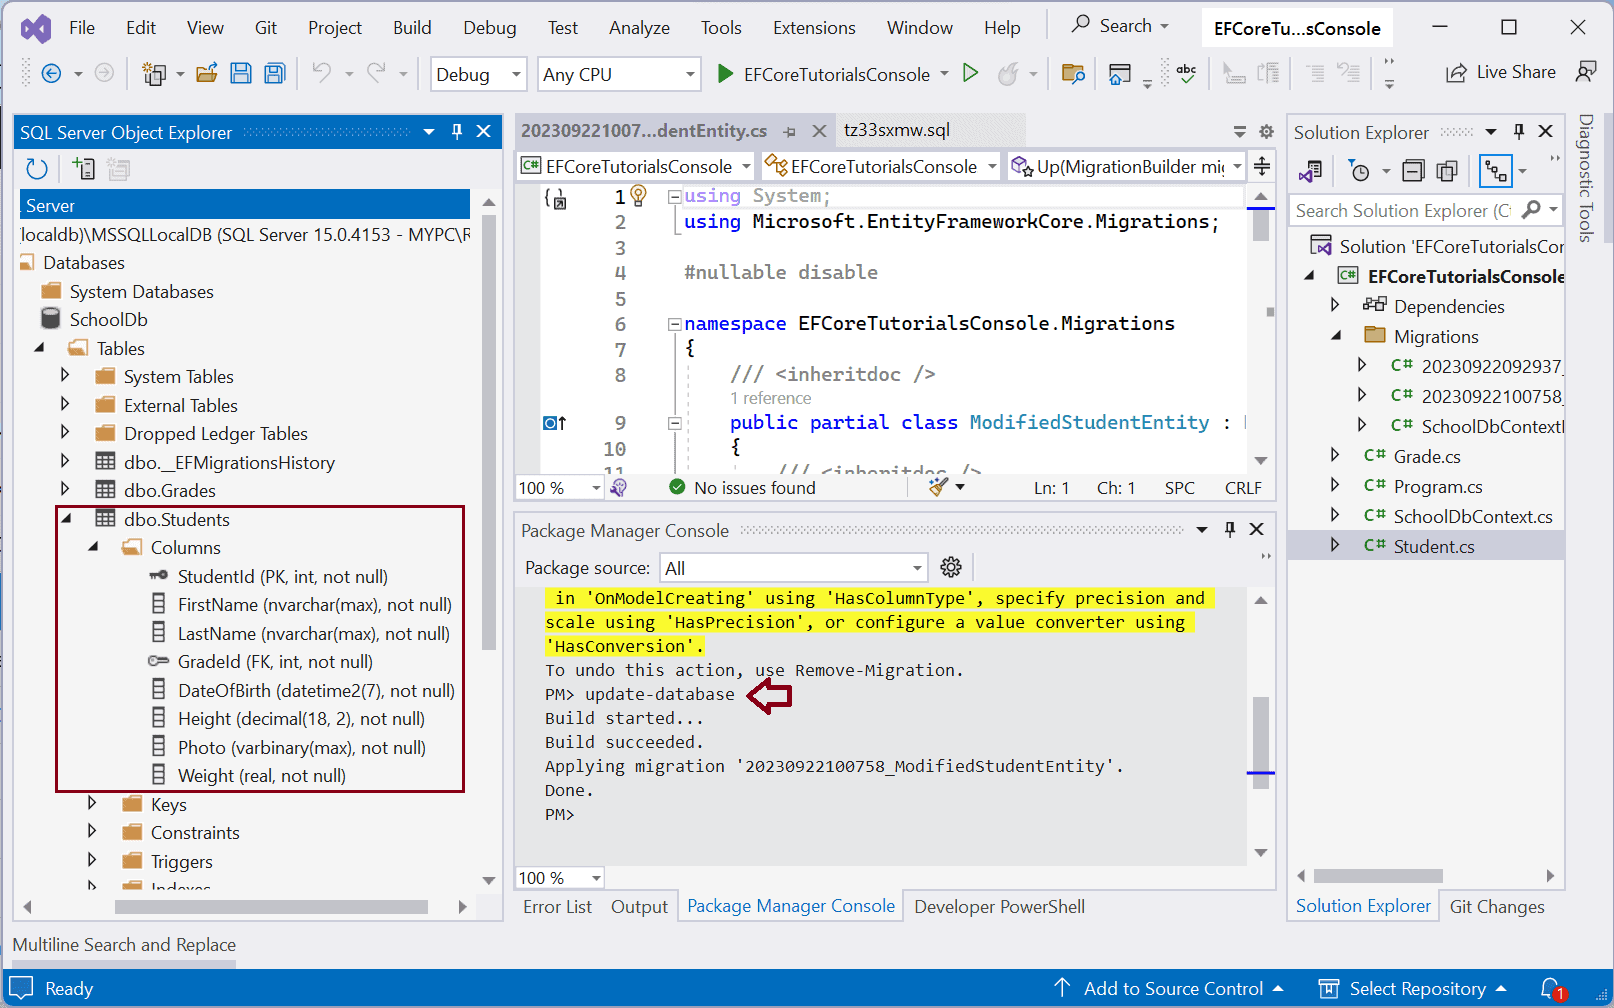Click the code cleanup broom icon
1614x1008 pixels.
[938, 487]
